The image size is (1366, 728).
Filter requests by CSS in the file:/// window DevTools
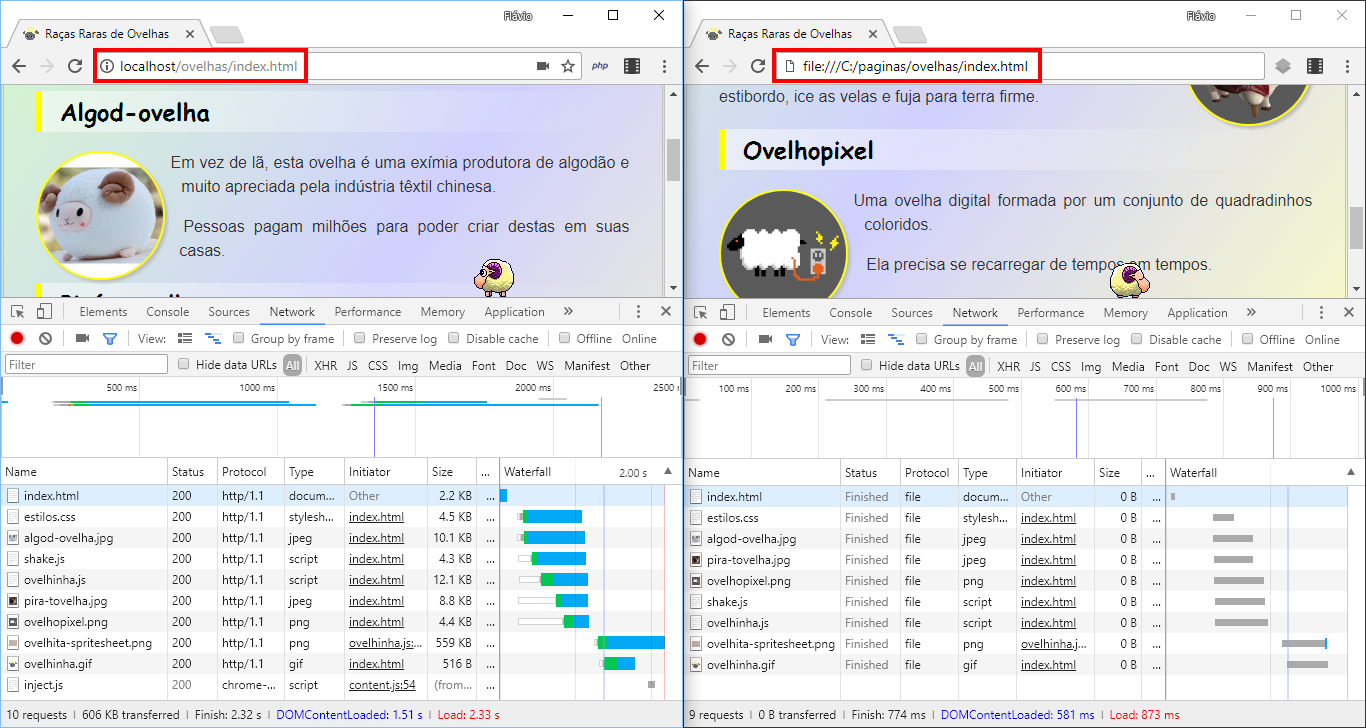point(1061,367)
